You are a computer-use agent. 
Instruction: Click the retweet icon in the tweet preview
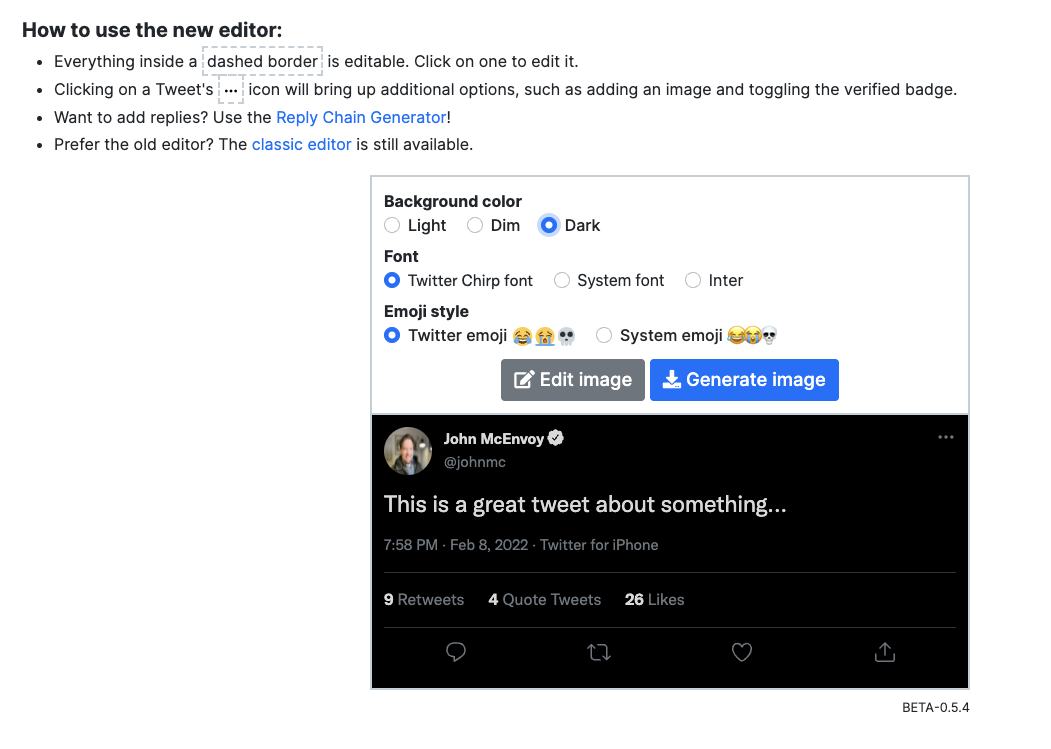coord(599,651)
